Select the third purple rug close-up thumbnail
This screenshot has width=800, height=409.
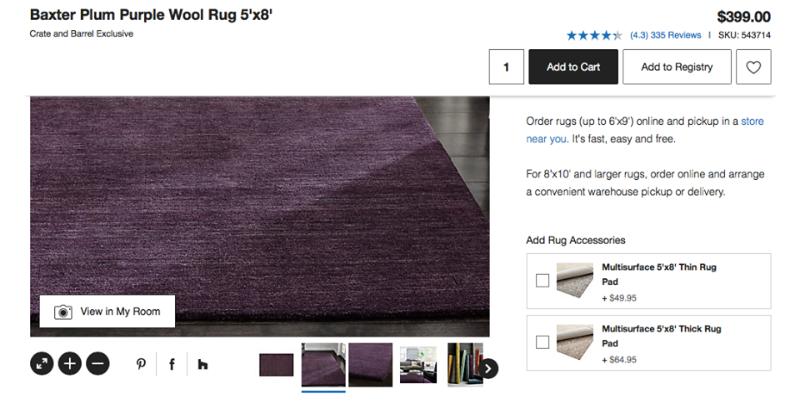click(370, 365)
